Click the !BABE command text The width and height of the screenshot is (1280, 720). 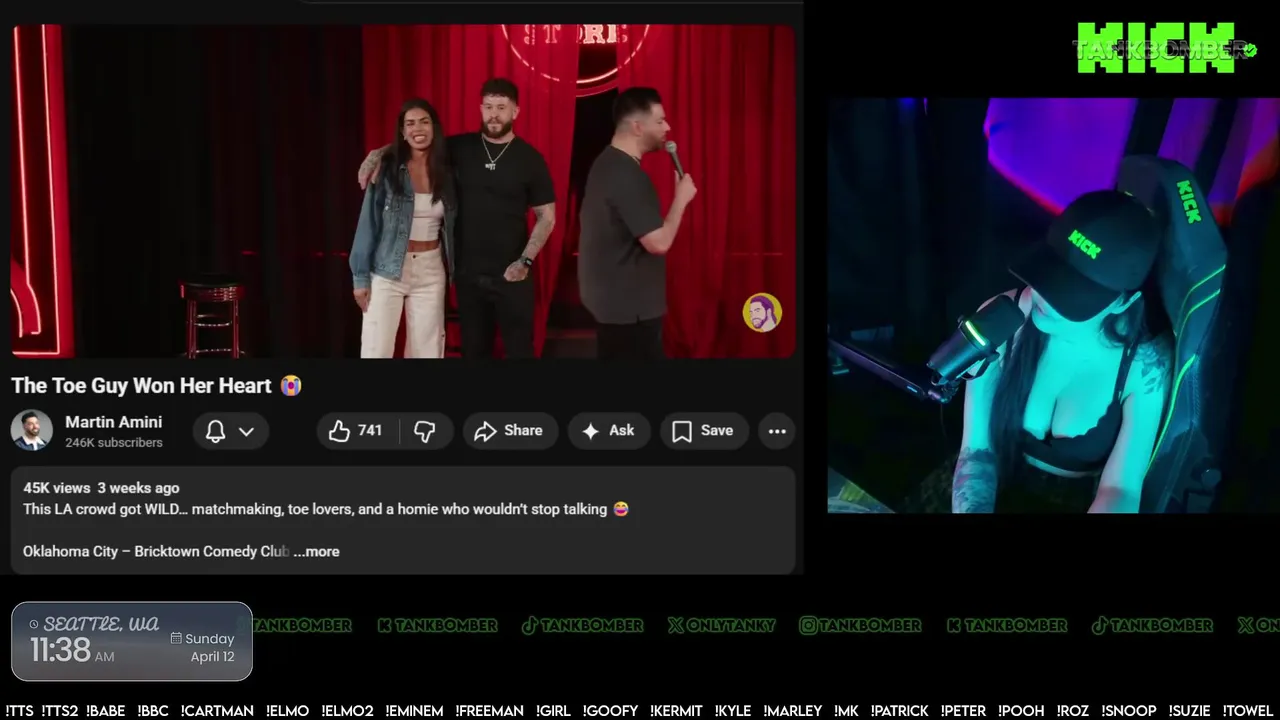click(105, 711)
